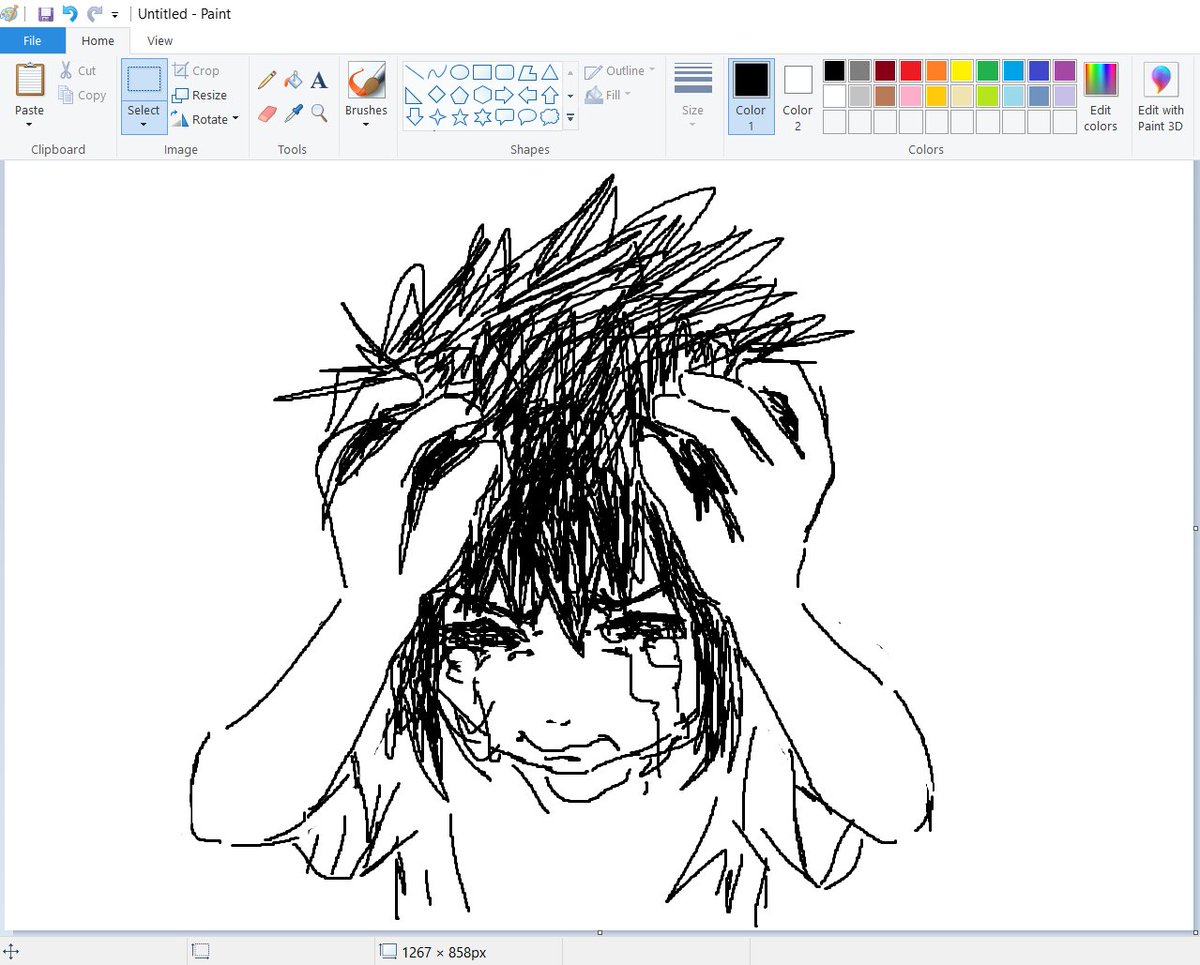This screenshot has height=965, width=1200.
Task: Expand the full Shapes gallery
Action: coord(570,118)
